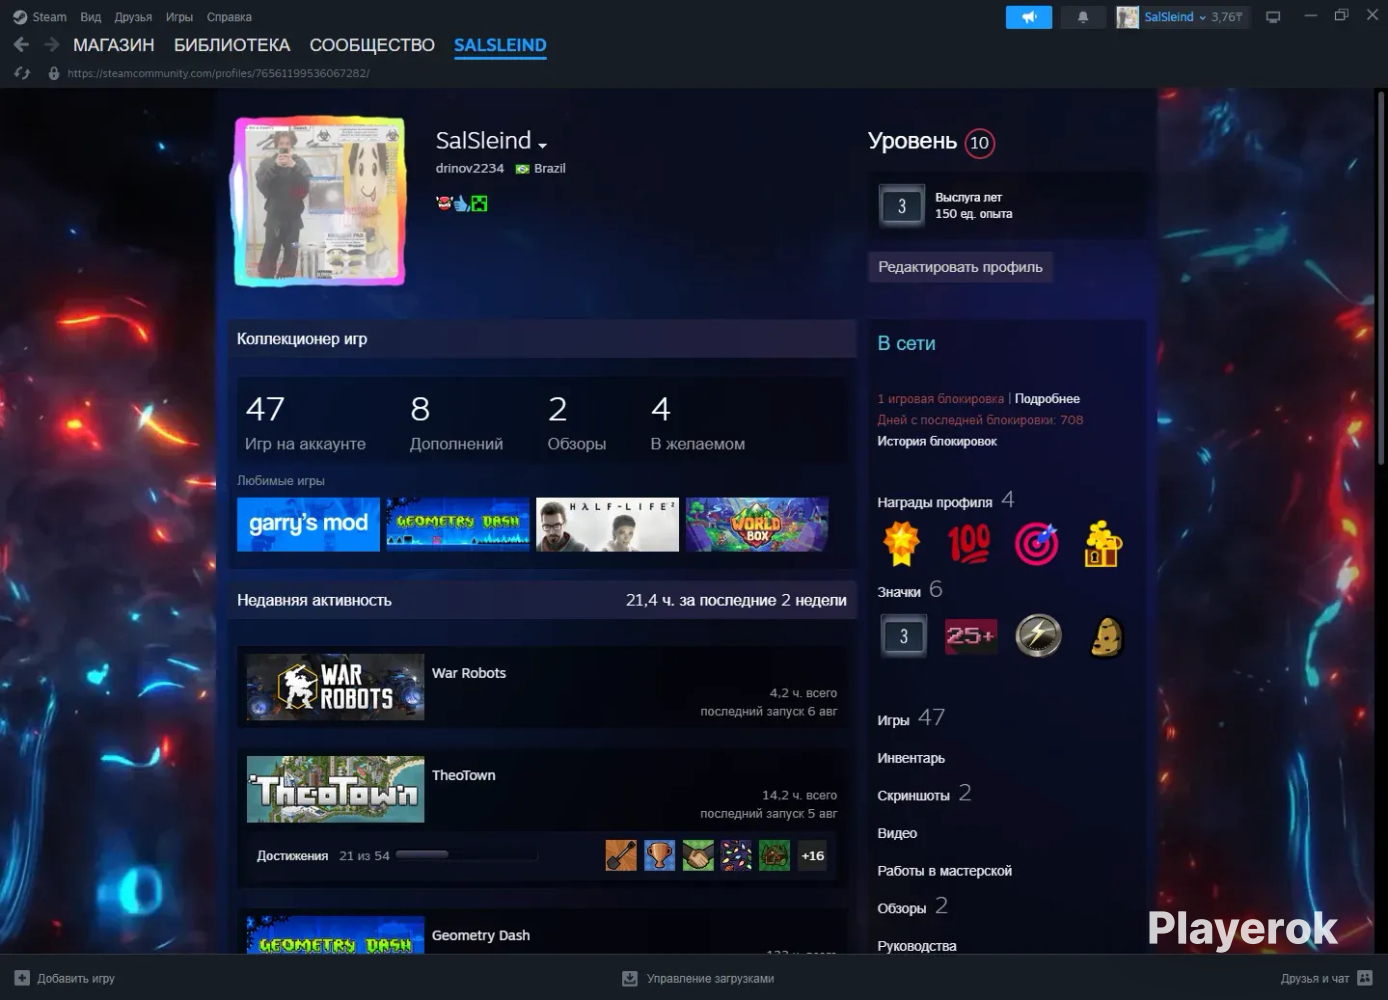Open the Years of Service badge
1388x1000 pixels.
pos(902,206)
